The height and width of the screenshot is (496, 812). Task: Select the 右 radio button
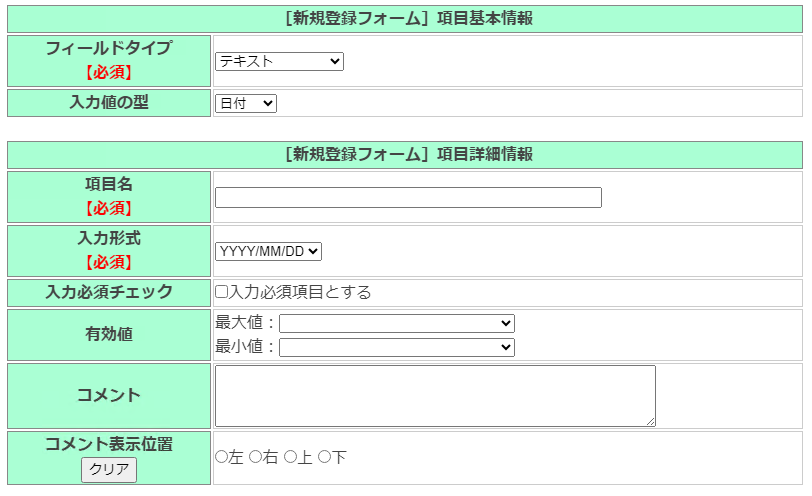coord(256,457)
